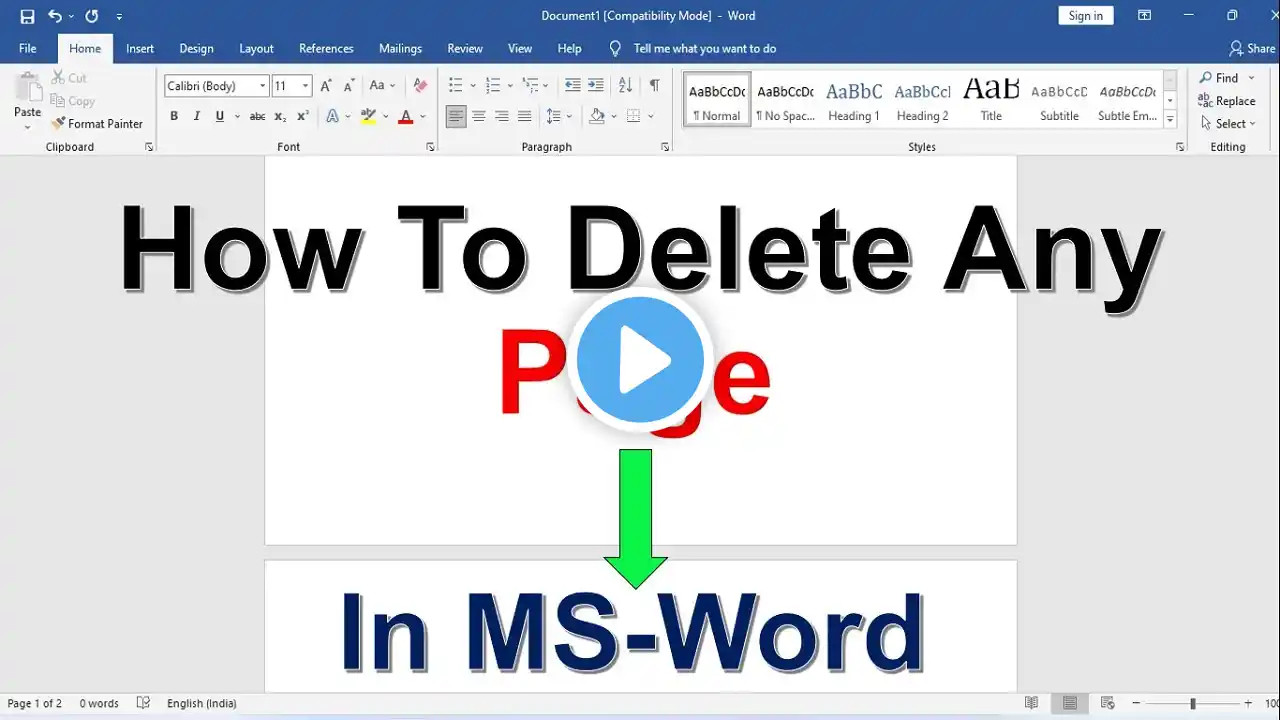Click the Redo/Repeat icon
The image size is (1280, 720).
[x=92, y=16]
